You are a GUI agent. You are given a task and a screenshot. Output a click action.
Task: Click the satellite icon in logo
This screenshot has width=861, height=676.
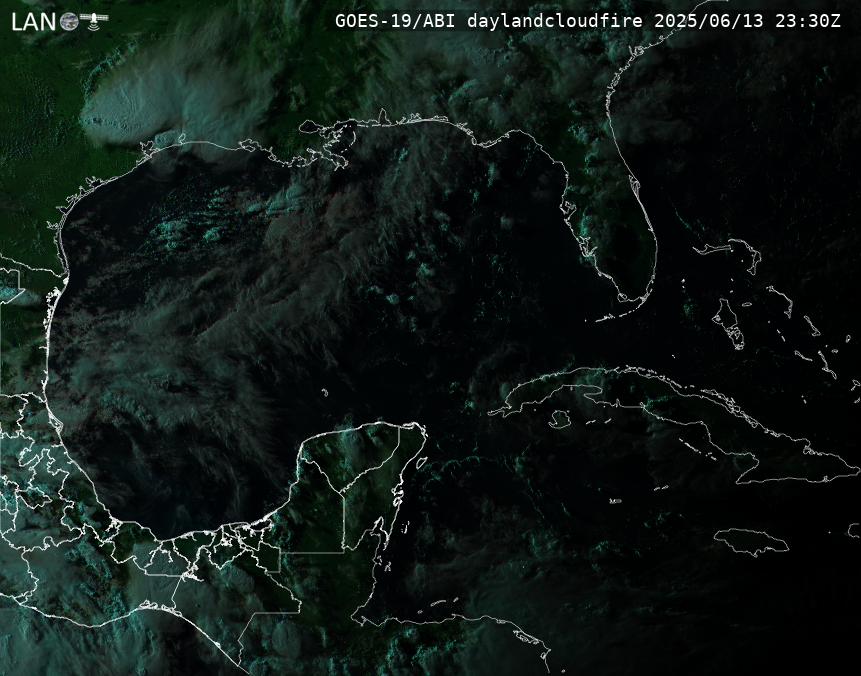(x=94, y=20)
